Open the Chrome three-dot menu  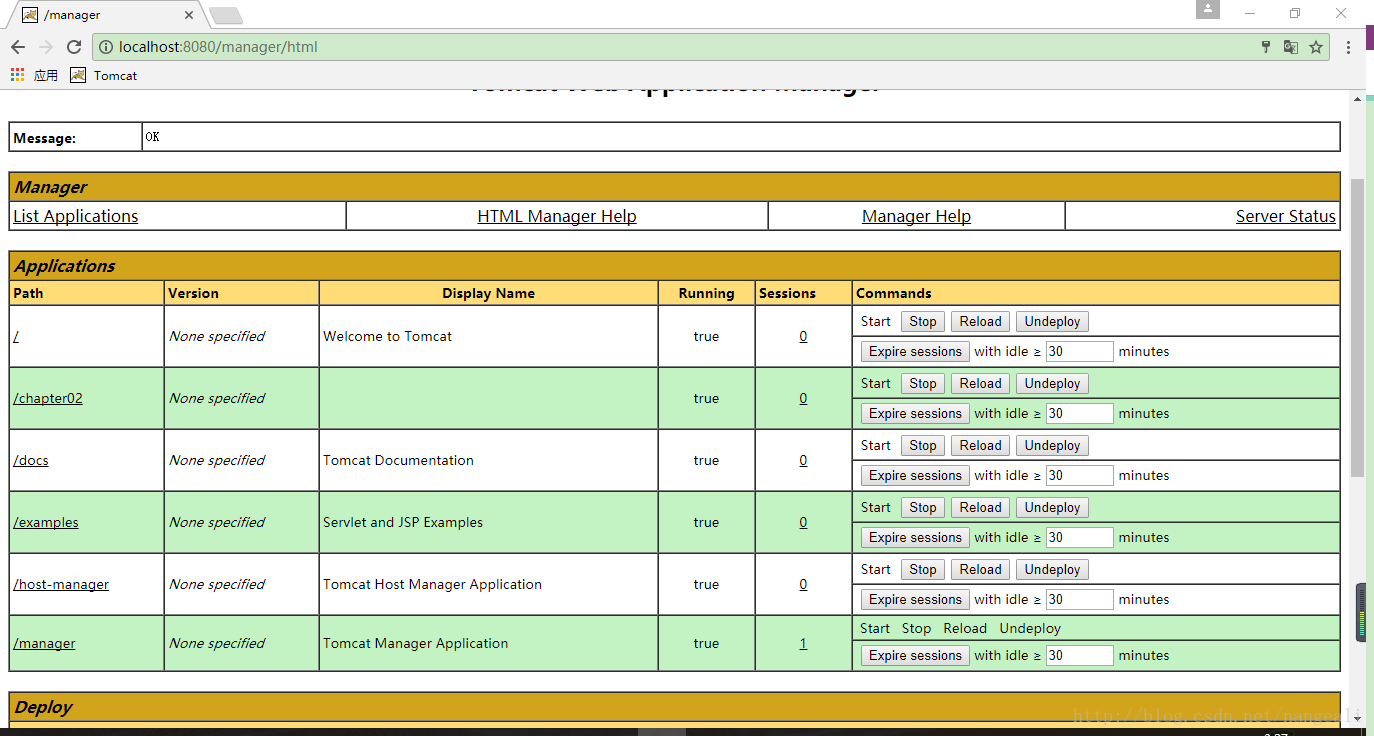[1348, 47]
